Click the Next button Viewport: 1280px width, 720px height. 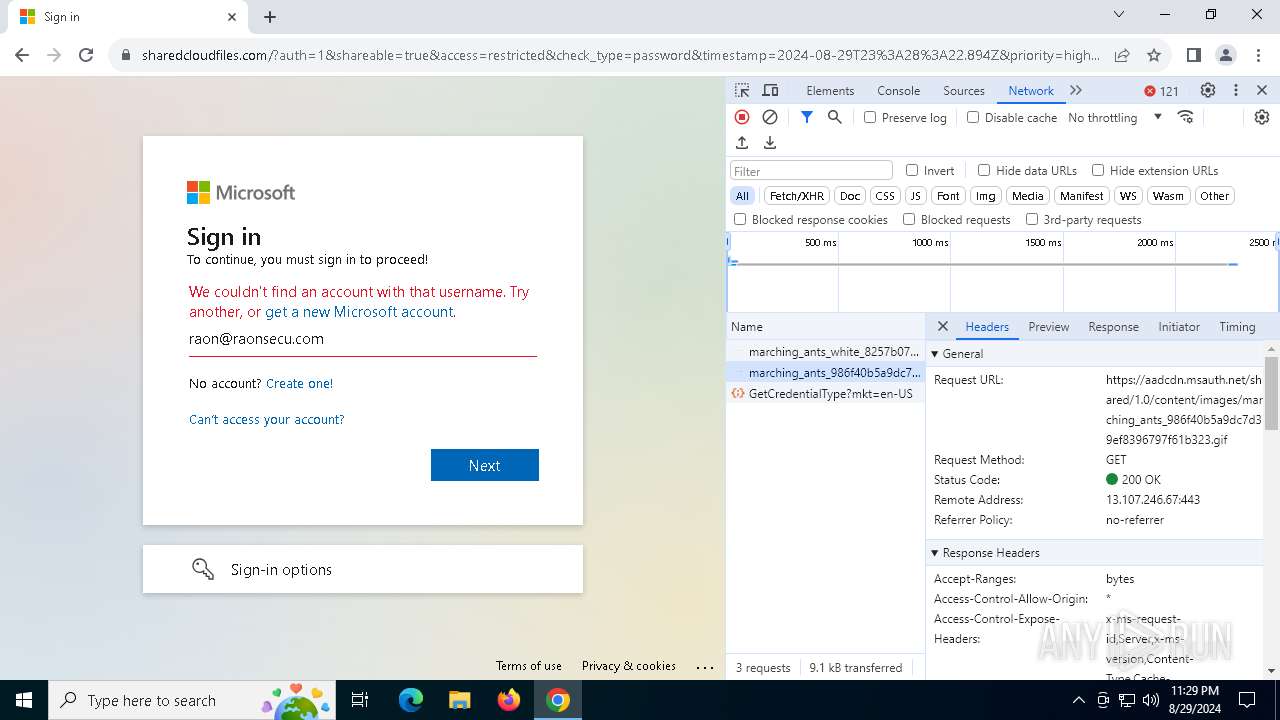[485, 465]
